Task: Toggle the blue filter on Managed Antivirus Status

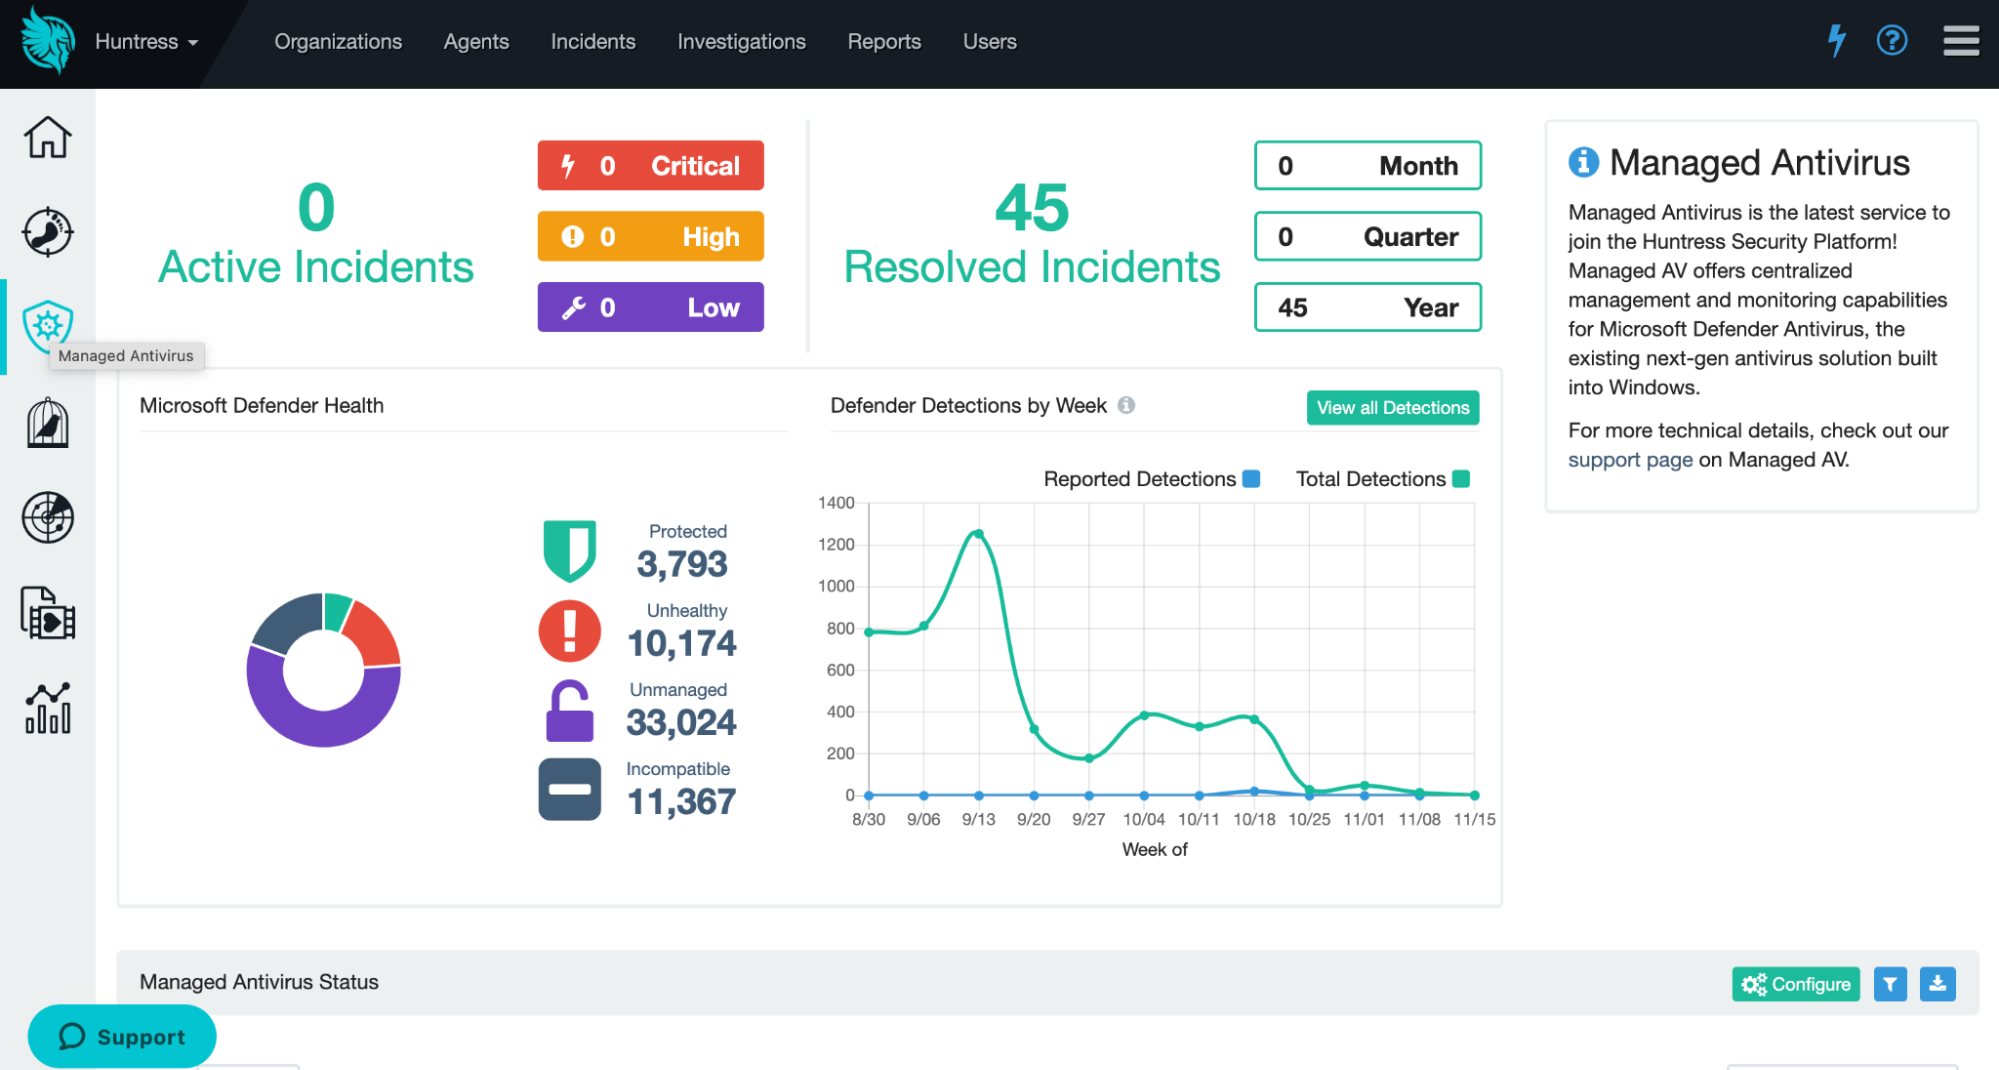Action: 1890,984
